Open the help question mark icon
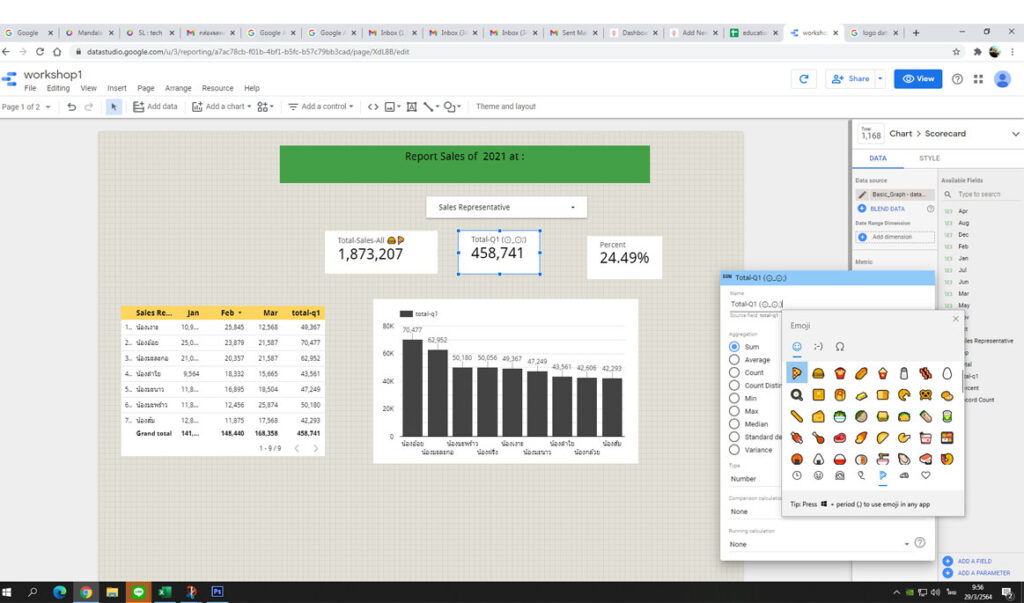Screen dimensions: 1024x603 (x=957, y=78)
